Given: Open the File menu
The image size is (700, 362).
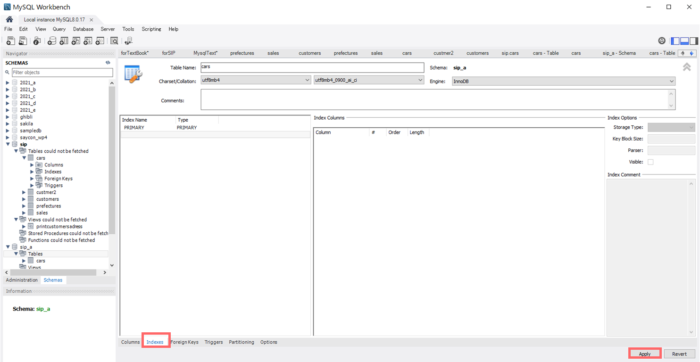Looking at the screenshot, I should click(9, 29).
